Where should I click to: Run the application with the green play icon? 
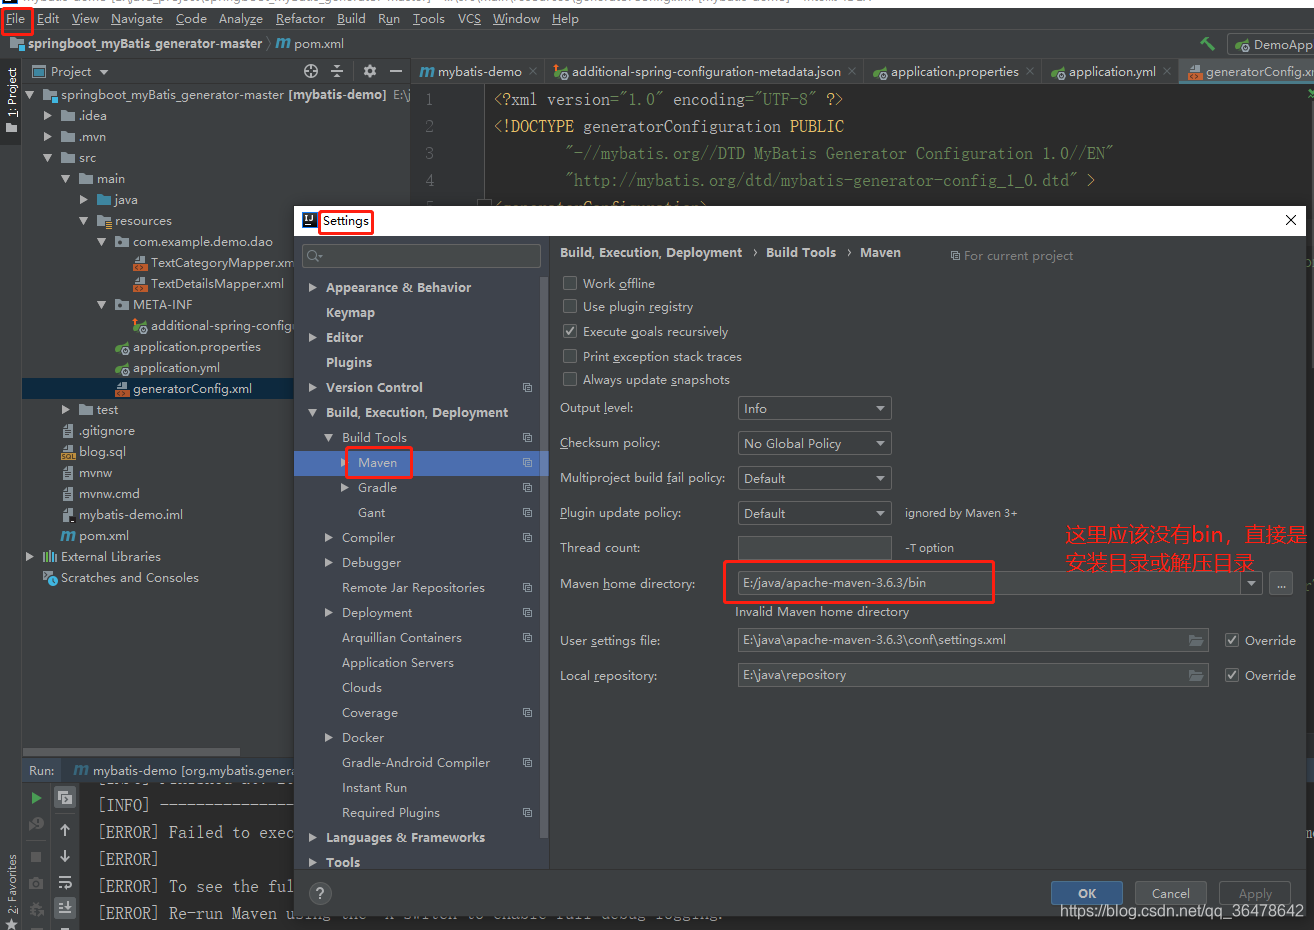point(36,797)
